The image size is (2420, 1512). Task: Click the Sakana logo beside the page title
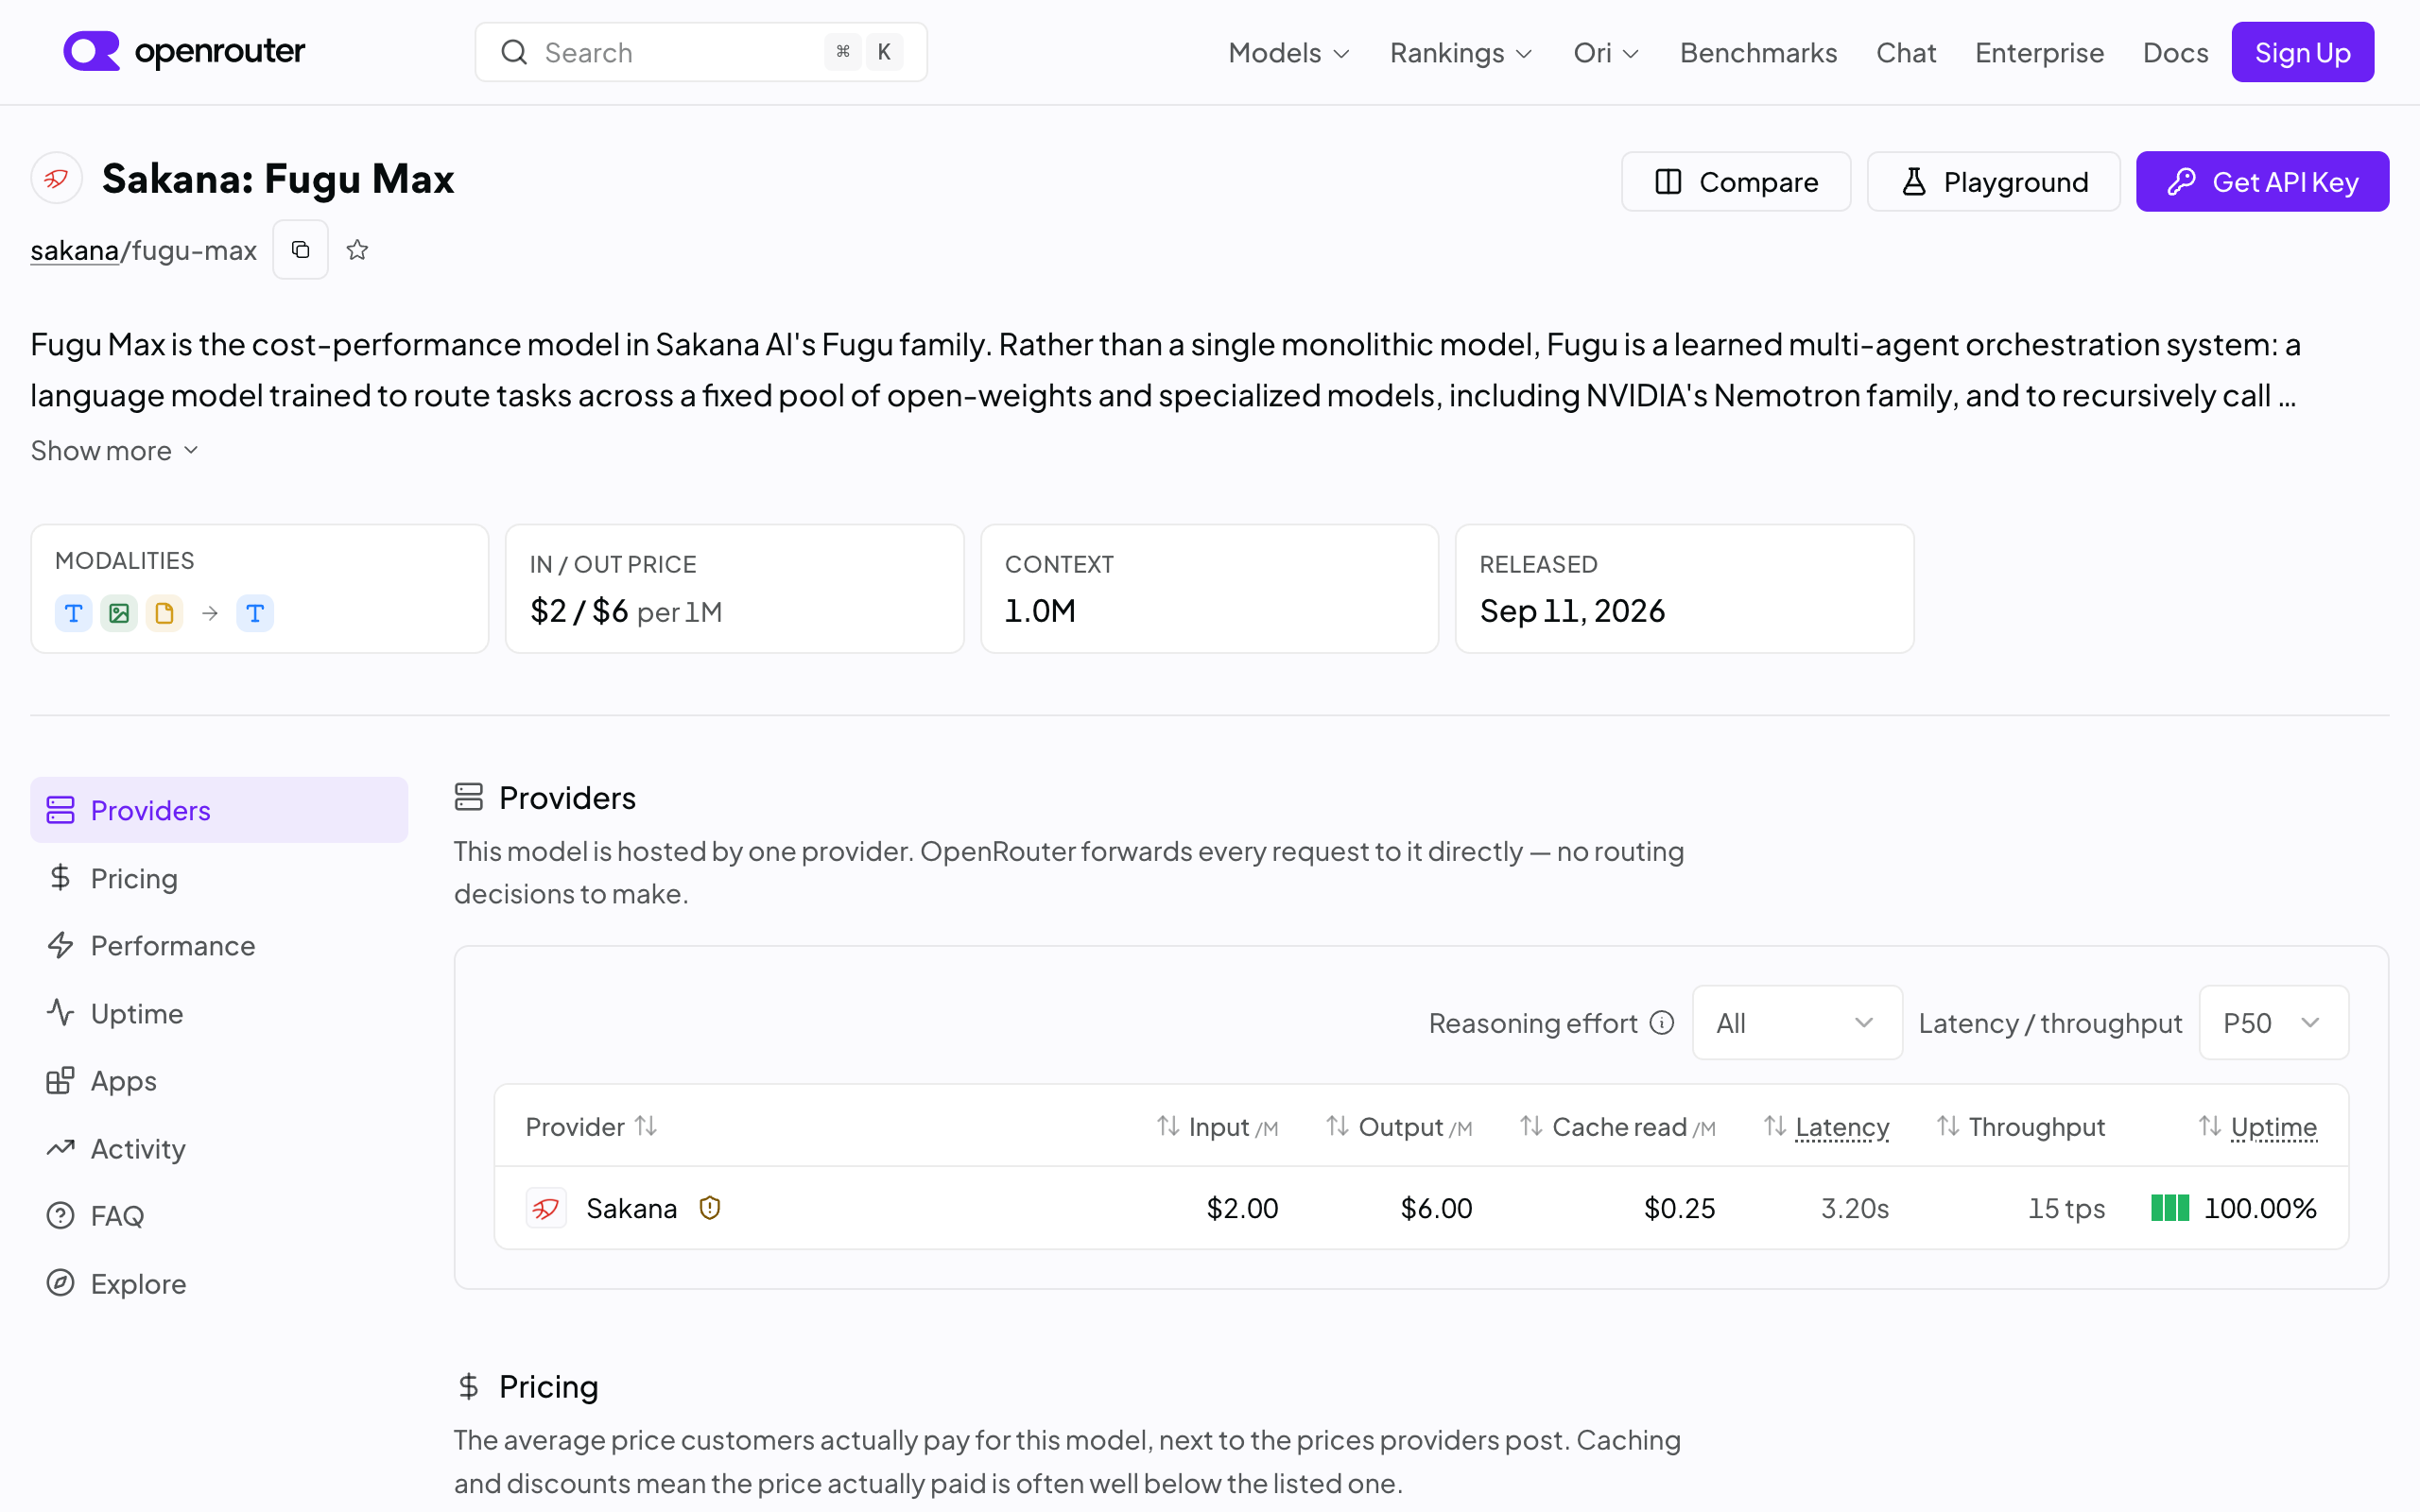pyautogui.click(x=56, y=179)
